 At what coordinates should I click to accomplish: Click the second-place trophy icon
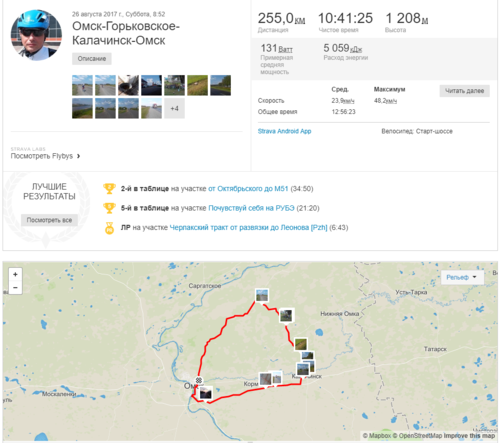coord(109,189)
